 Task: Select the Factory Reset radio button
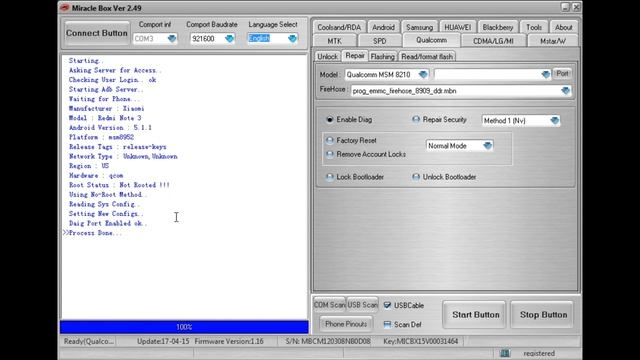click(x=330, y=140)
